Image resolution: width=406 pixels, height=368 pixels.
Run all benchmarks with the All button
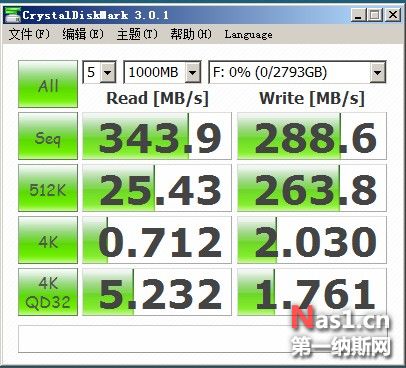click(x=48, y=84)
